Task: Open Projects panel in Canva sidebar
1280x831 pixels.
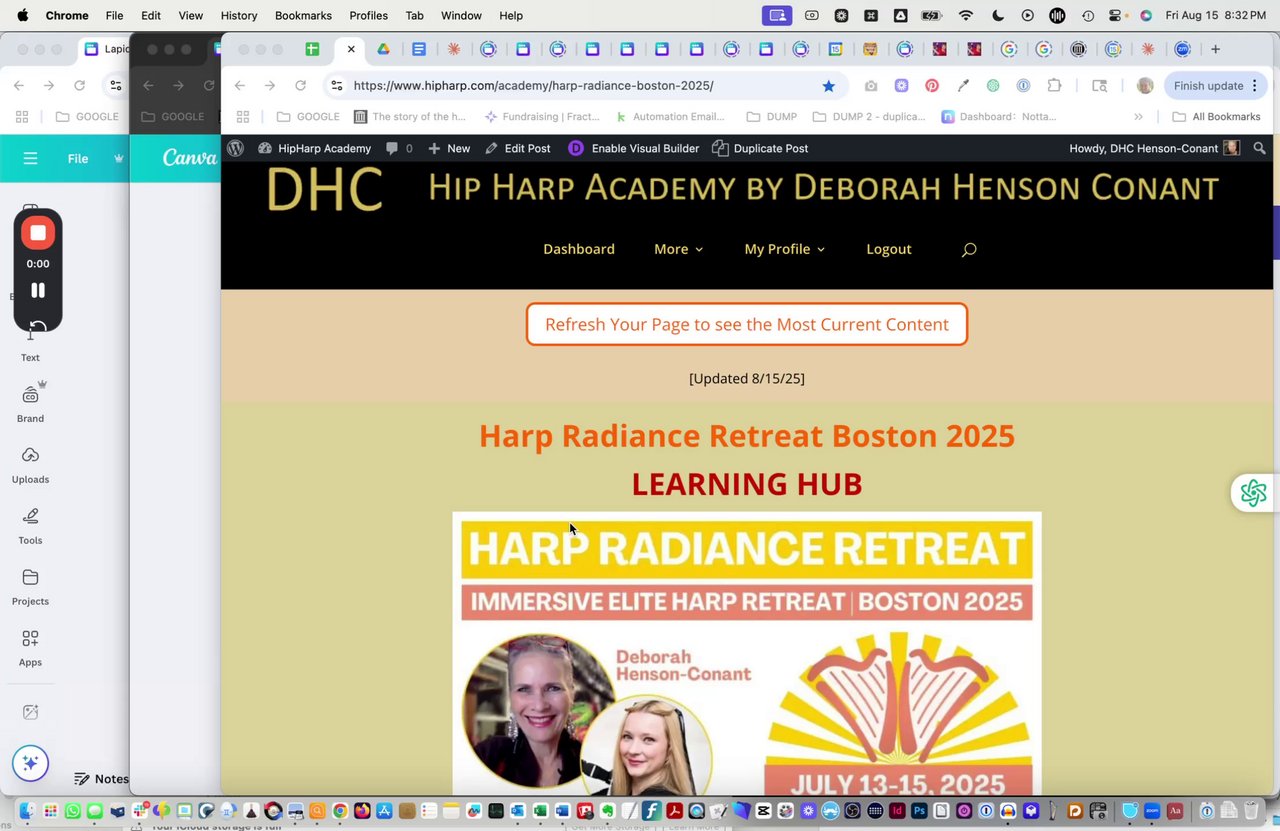Action: pos(30,587)
